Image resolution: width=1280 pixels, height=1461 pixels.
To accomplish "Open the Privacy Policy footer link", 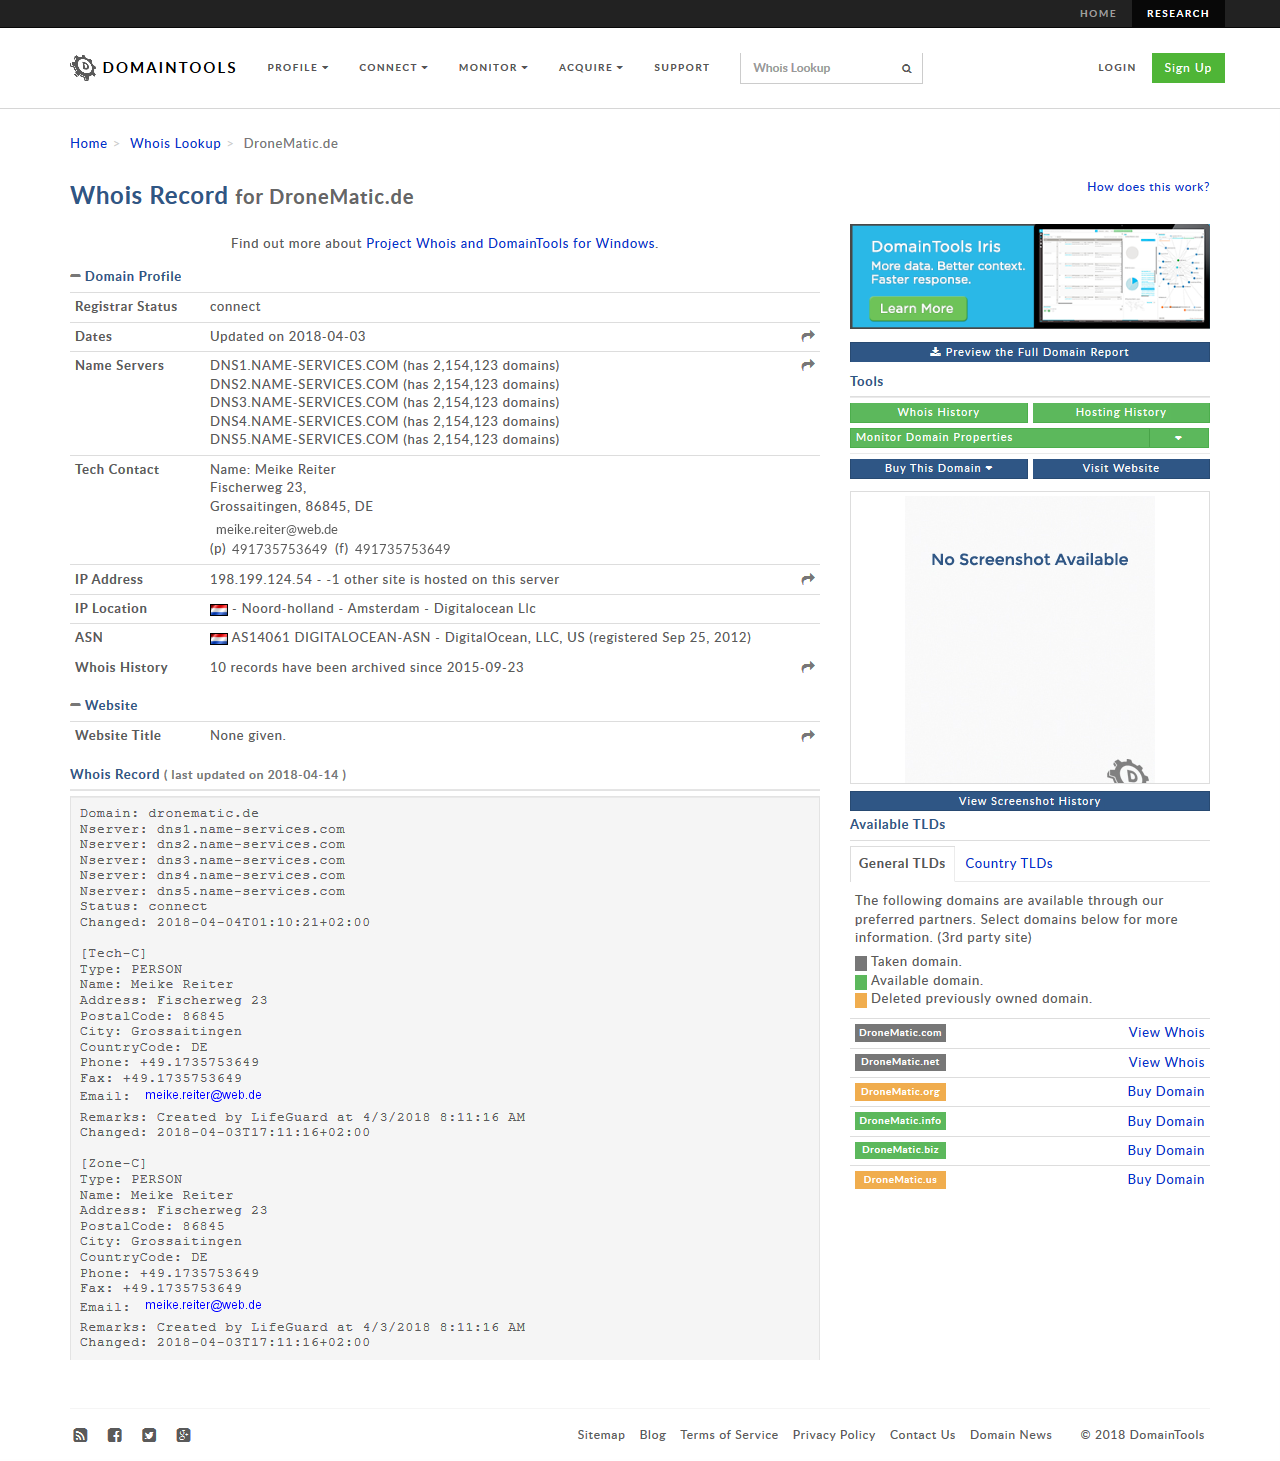I will click(x=834, y=1435).
